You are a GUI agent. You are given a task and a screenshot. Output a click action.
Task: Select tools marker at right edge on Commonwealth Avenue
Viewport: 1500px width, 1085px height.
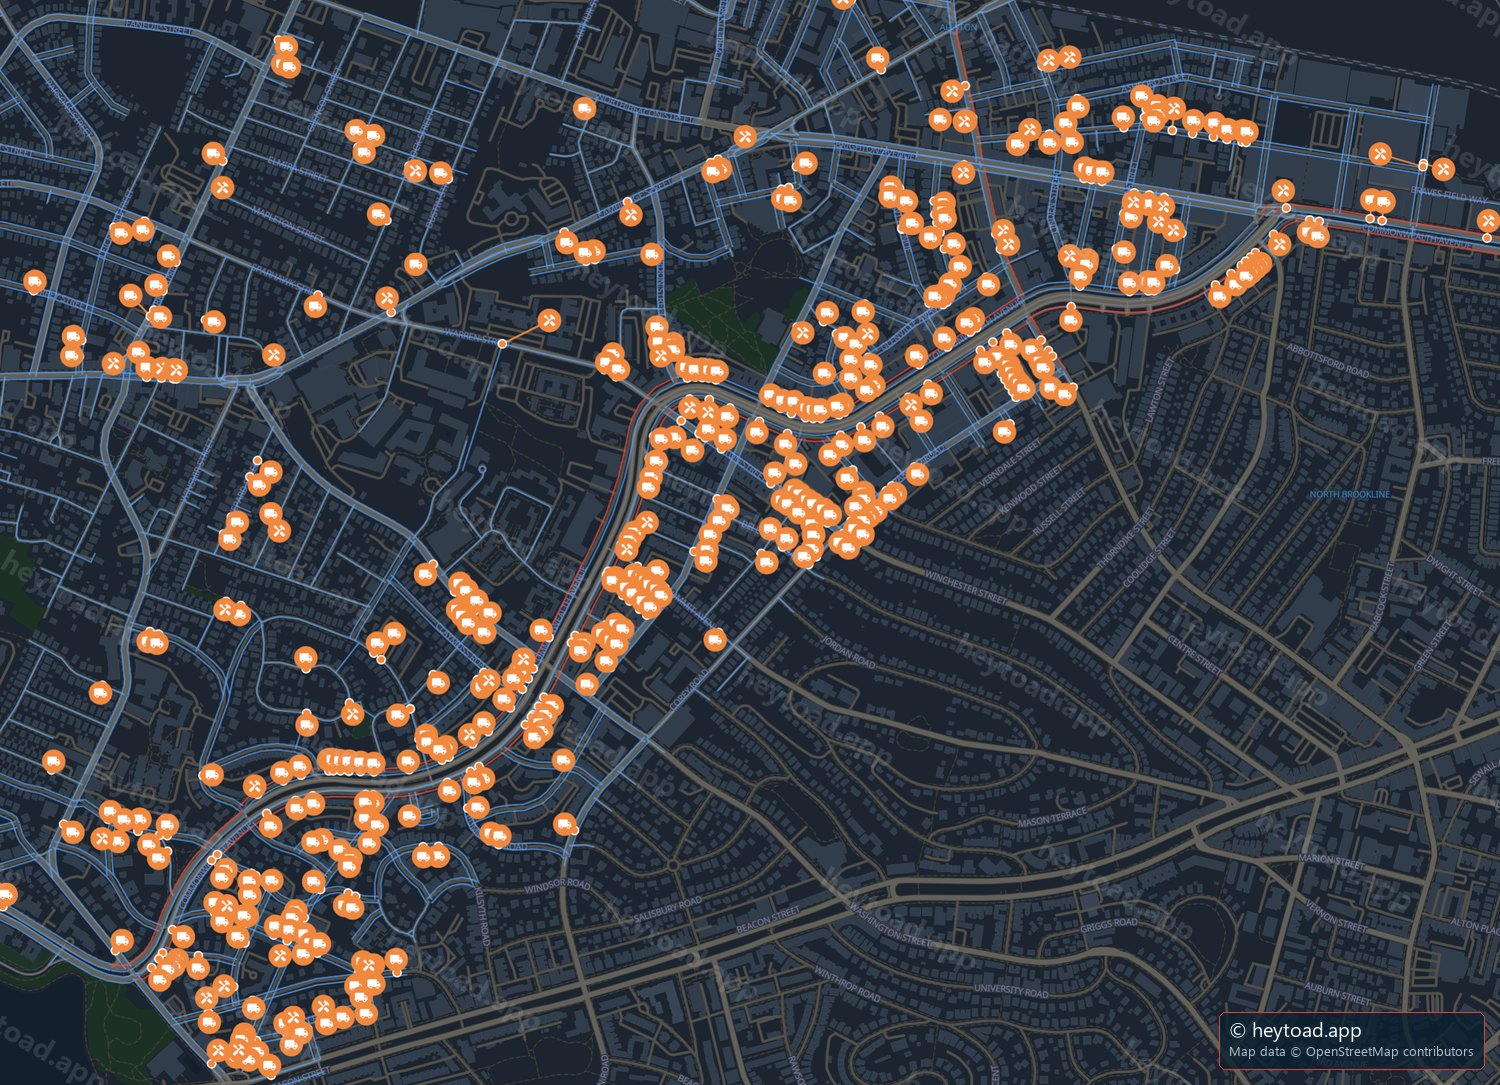pos(1488,220)
